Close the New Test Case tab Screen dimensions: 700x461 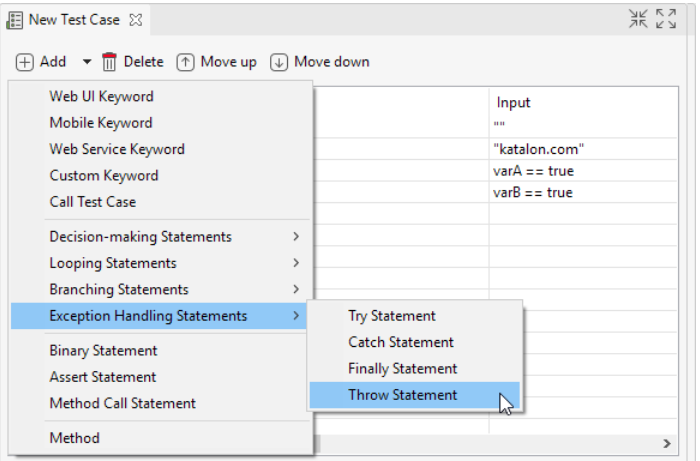pyautogui.click(x=136, y=19)
